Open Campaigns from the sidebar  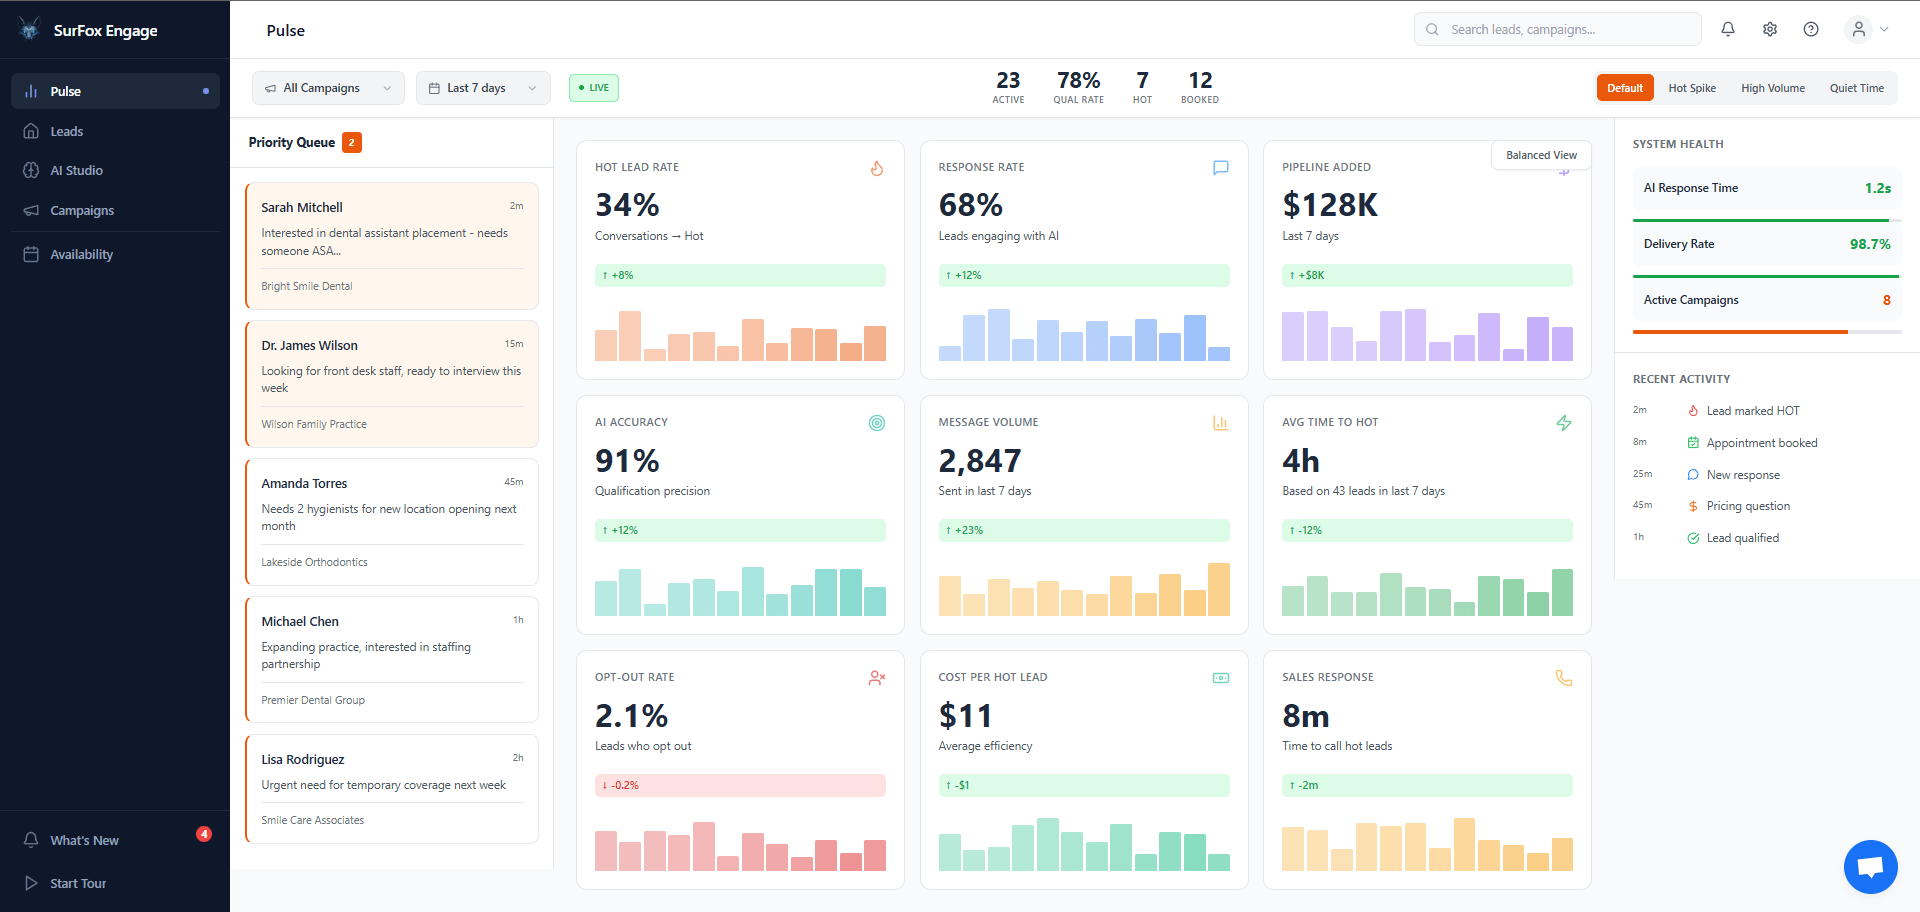82,210
